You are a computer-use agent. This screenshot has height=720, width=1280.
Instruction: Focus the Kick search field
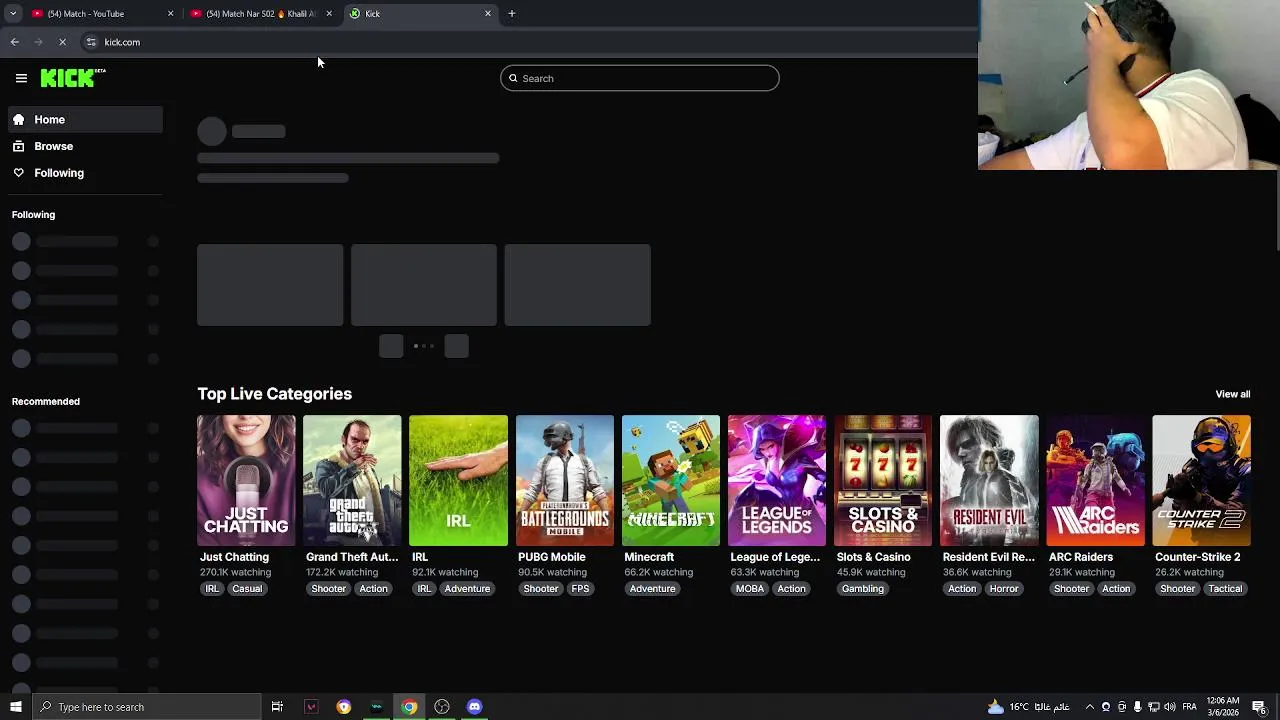[640, 78]
